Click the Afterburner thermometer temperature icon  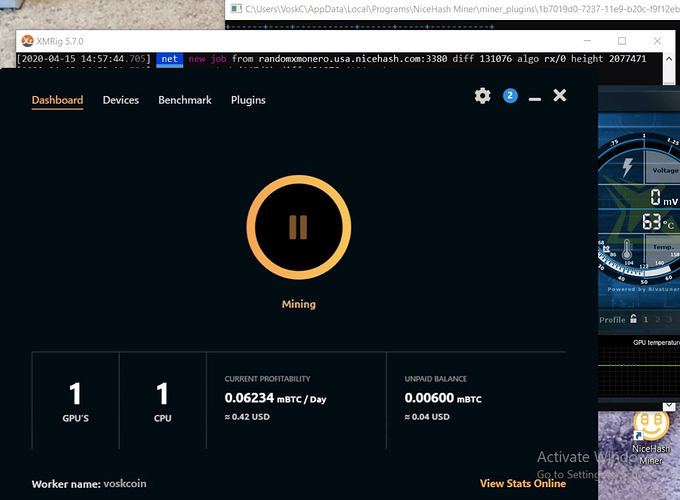tap(627, 250)
